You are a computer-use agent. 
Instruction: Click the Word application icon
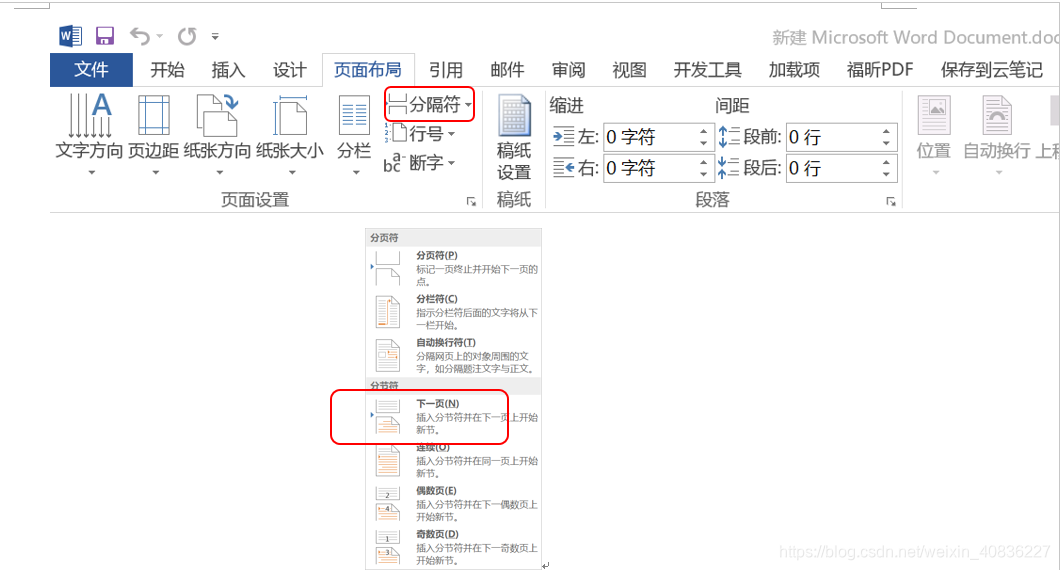tap(70, 36)
